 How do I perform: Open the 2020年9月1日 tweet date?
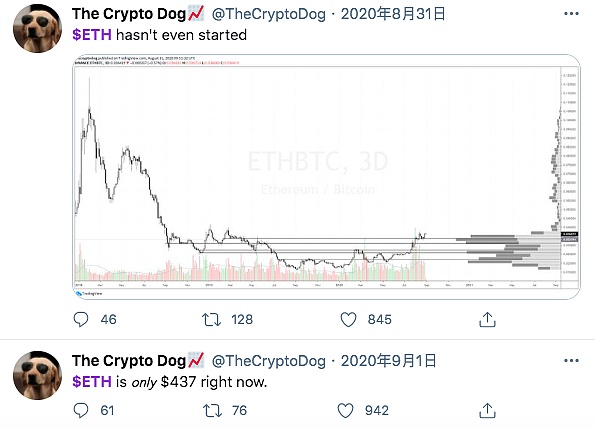(x=388, y=361)
